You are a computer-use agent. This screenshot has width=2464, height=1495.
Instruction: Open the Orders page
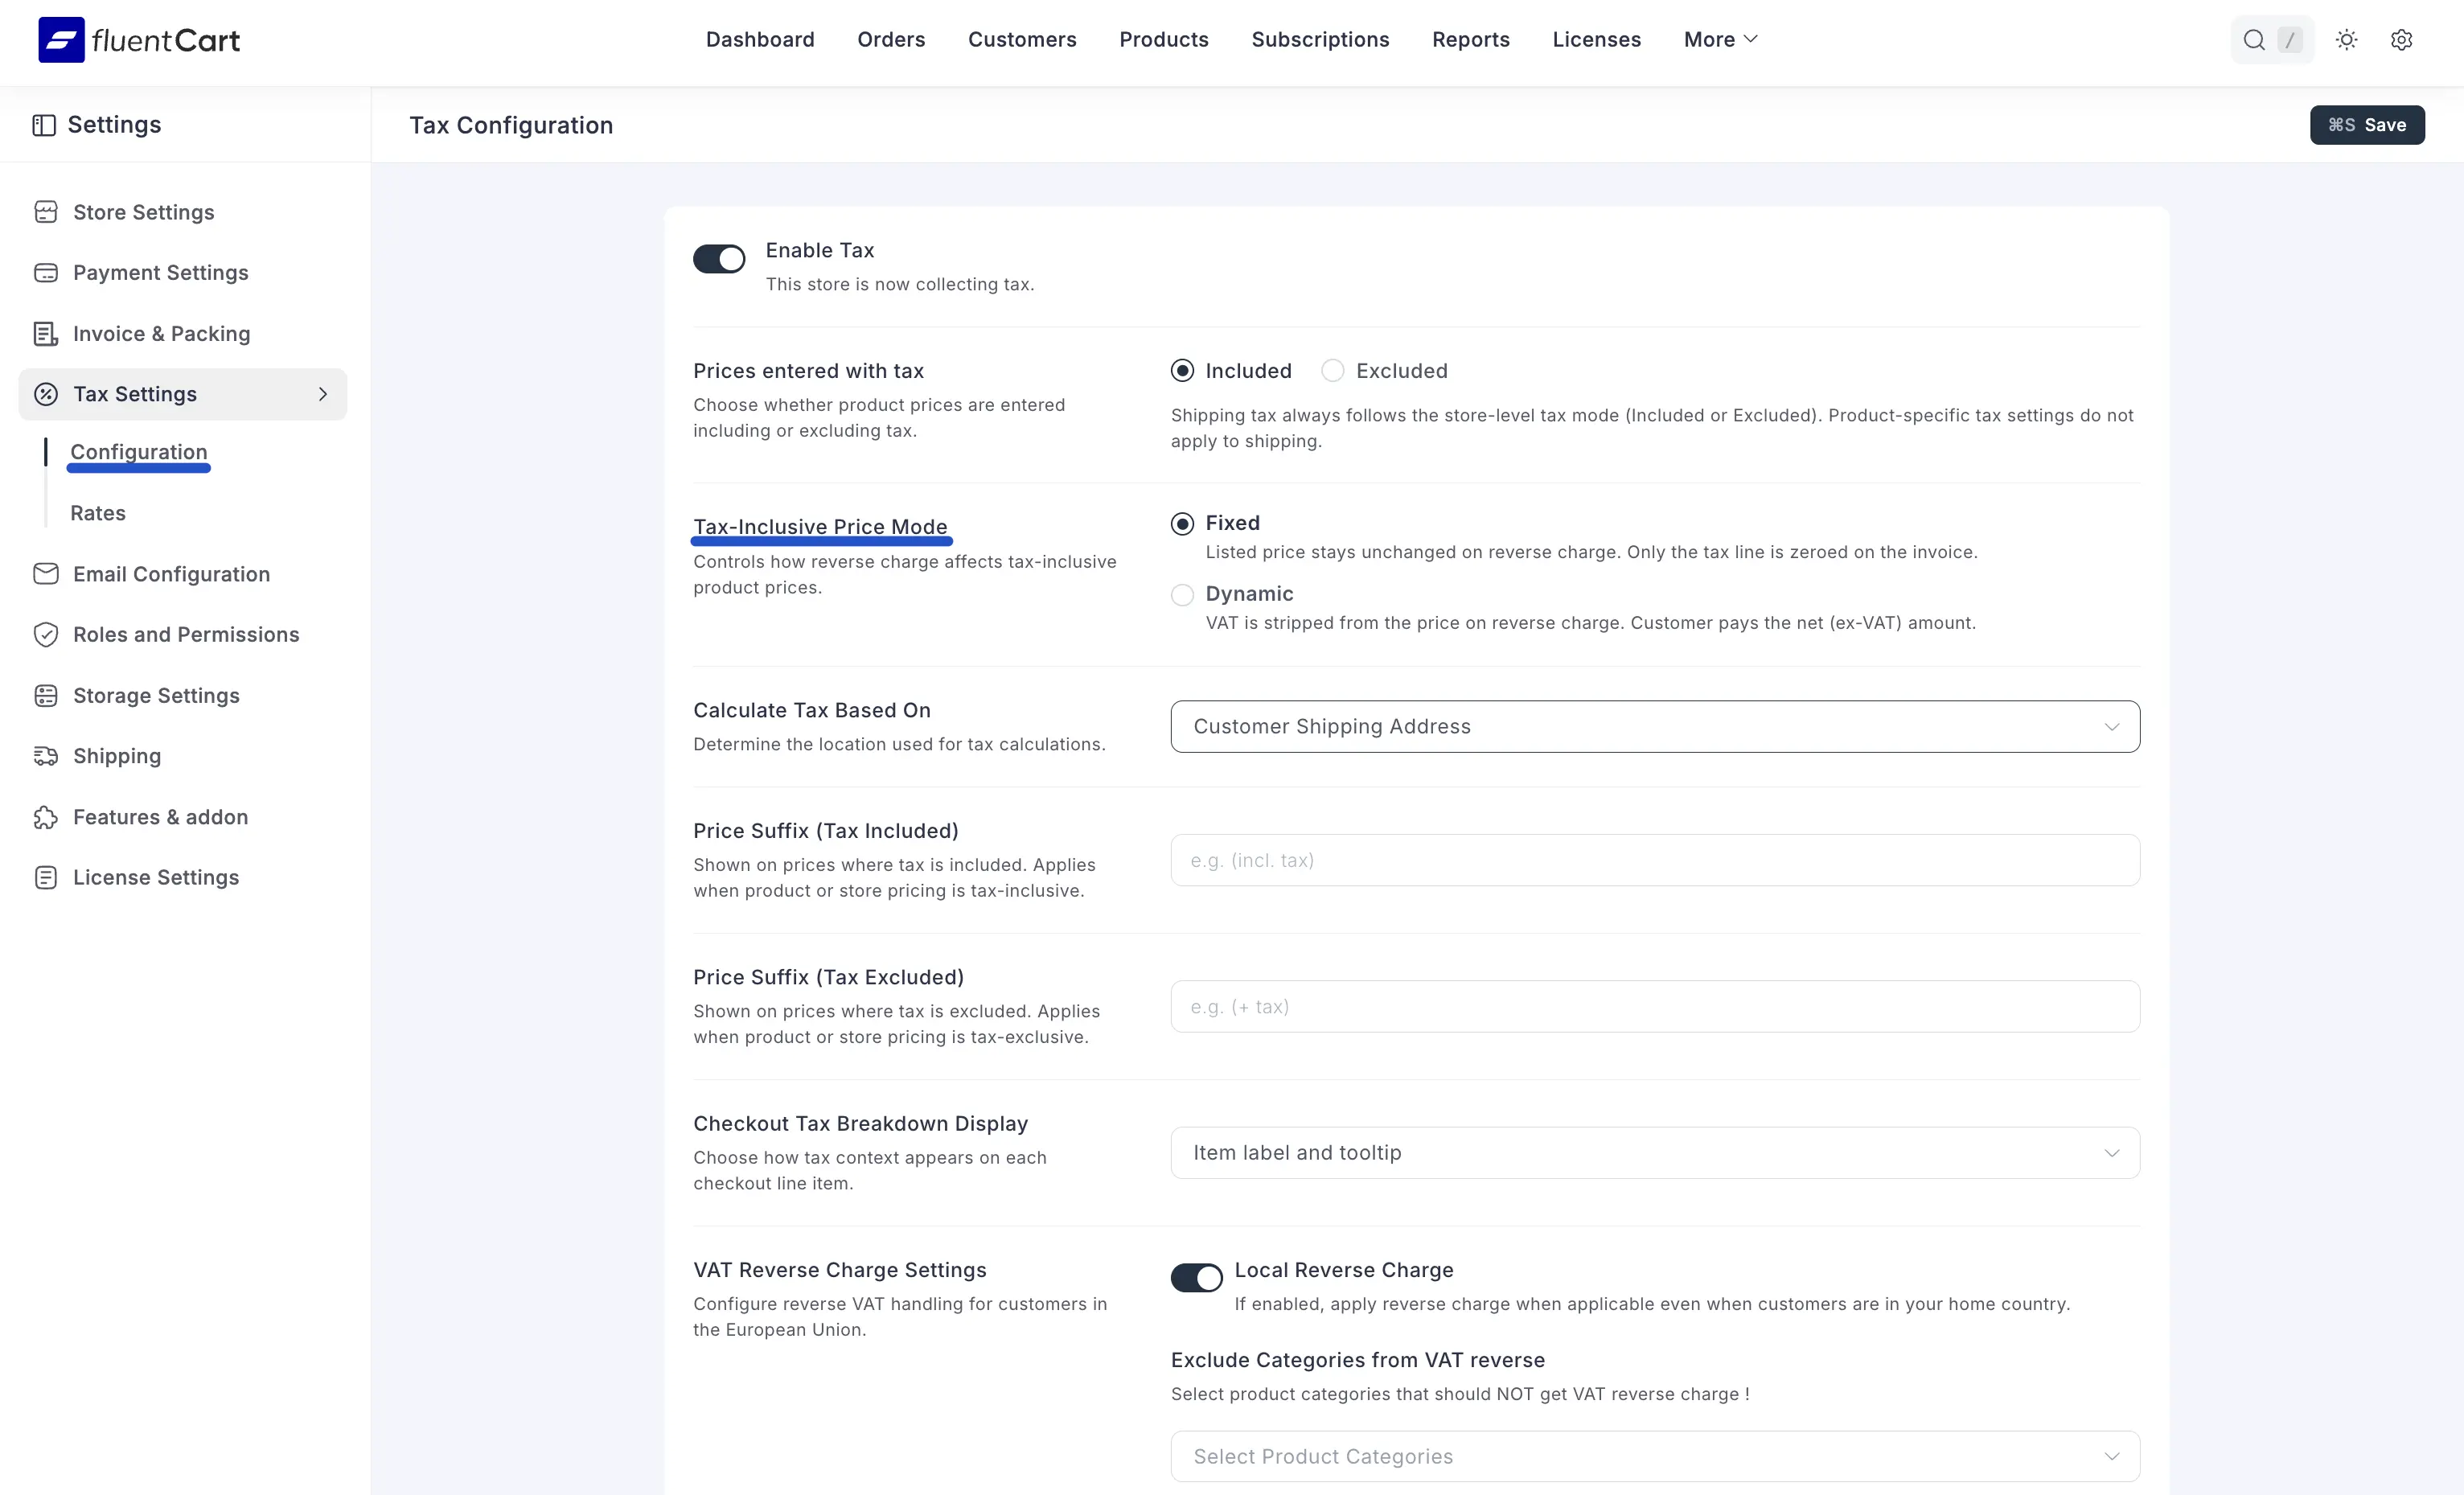pyautogui.click(x=891, y=40)
